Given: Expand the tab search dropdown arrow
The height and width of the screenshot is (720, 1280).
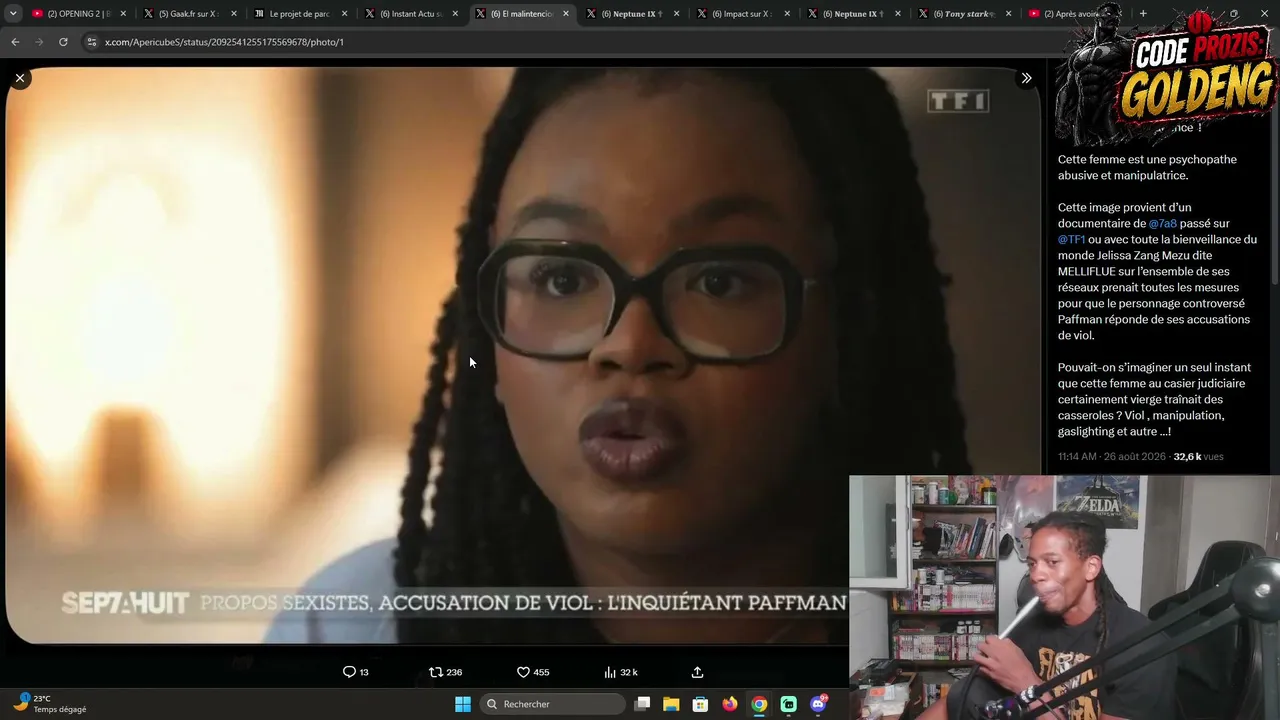Looking at the screenshot, I should 13,14.
